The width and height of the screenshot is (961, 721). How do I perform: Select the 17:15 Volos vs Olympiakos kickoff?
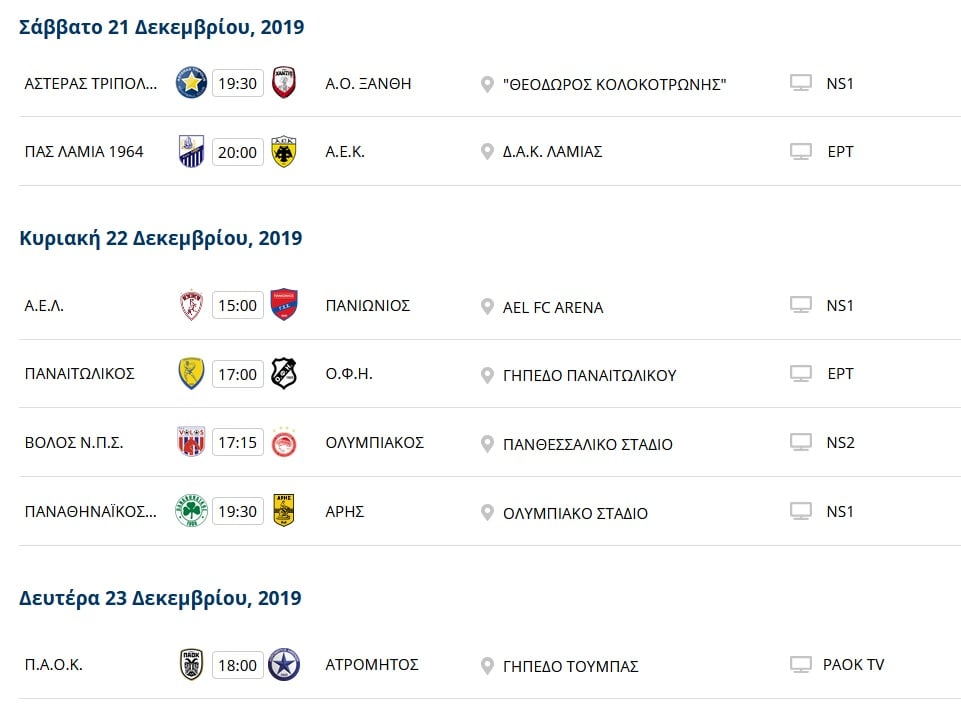pos(237,442)
